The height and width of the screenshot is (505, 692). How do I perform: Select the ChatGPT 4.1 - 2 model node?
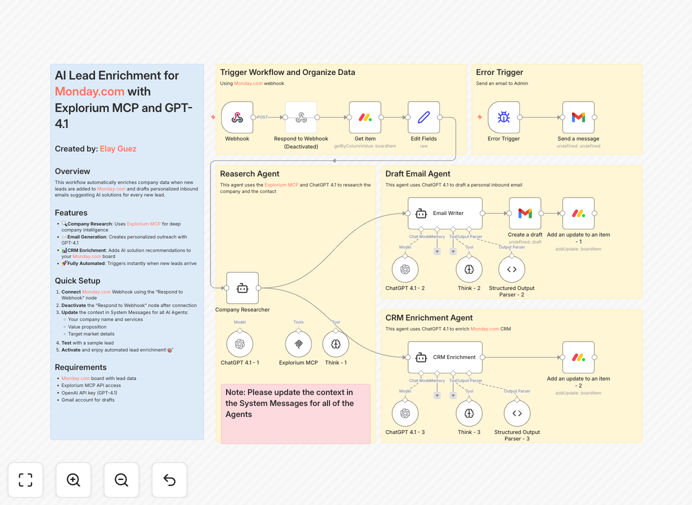[x=405, y=269]
